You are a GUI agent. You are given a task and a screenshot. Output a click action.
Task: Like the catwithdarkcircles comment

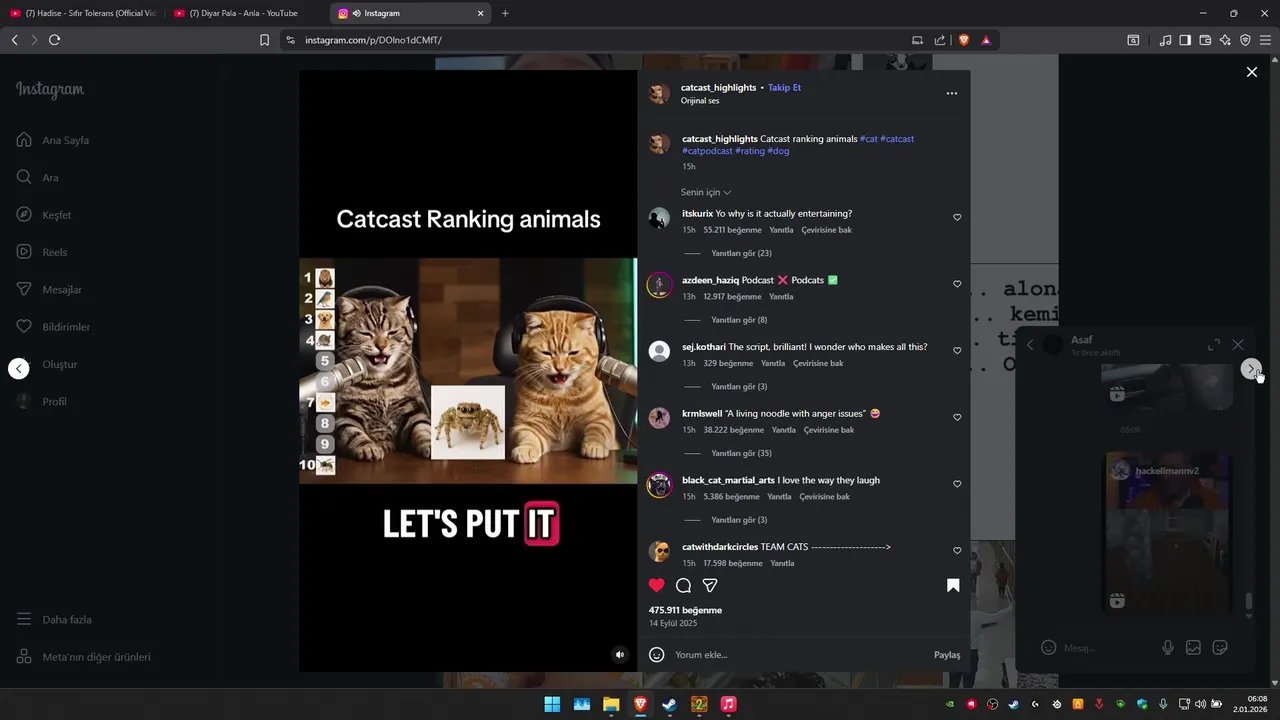pyautogui.click(x=957, y=551)
